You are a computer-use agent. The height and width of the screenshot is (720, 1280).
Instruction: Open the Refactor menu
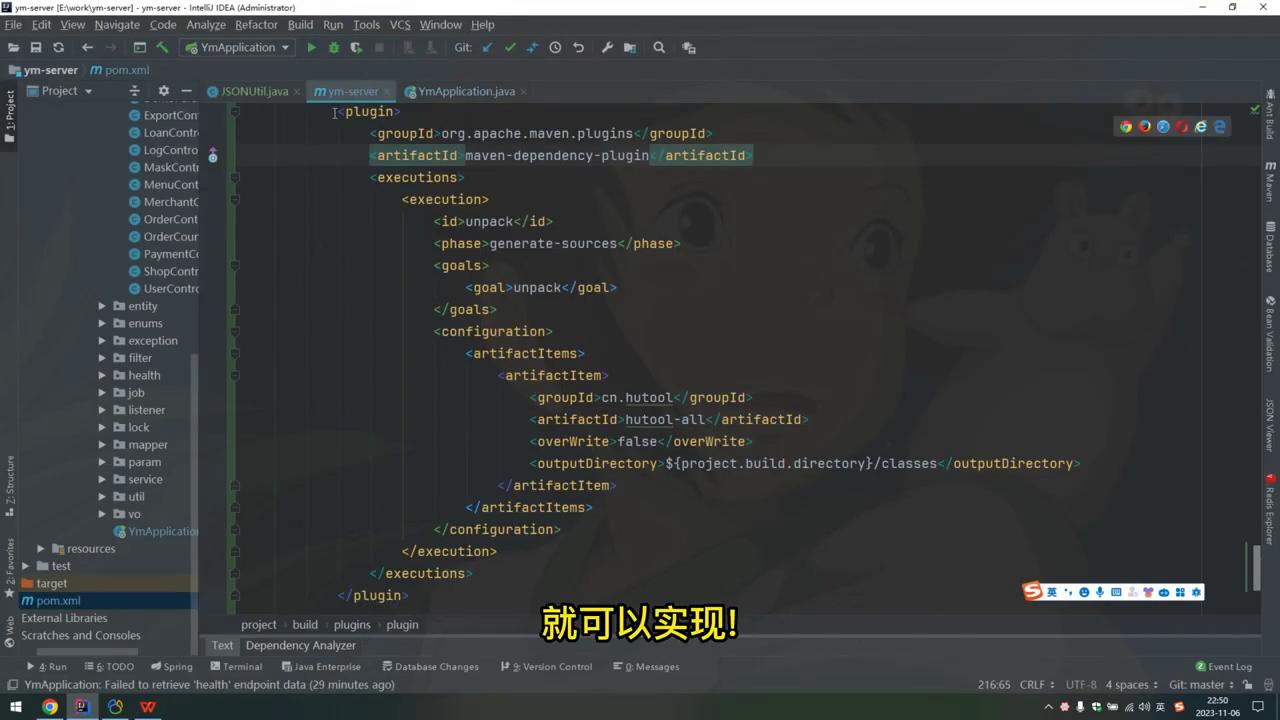tap(256, 25)
